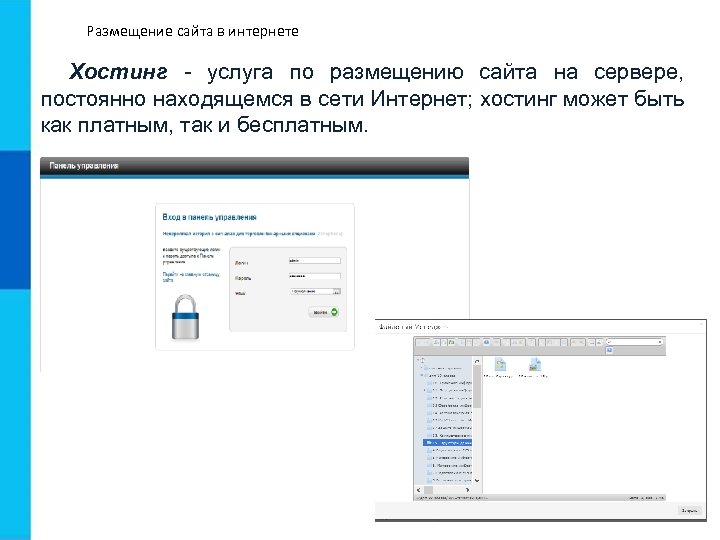
Task: Click the search box in the file manager toolbar
Action: point(634,342)
